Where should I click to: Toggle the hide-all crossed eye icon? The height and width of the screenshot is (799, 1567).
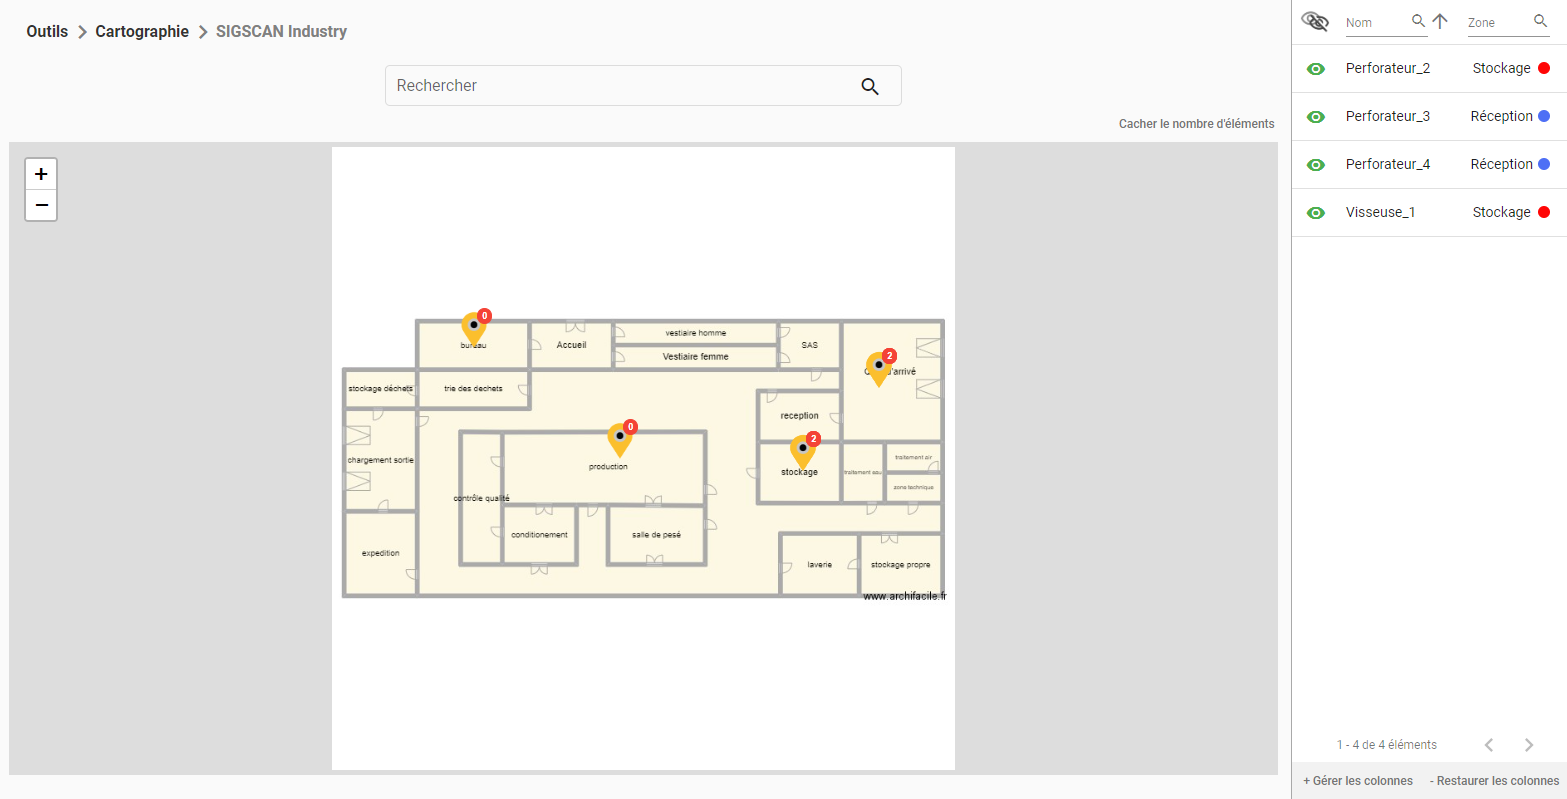(1314, 21)
